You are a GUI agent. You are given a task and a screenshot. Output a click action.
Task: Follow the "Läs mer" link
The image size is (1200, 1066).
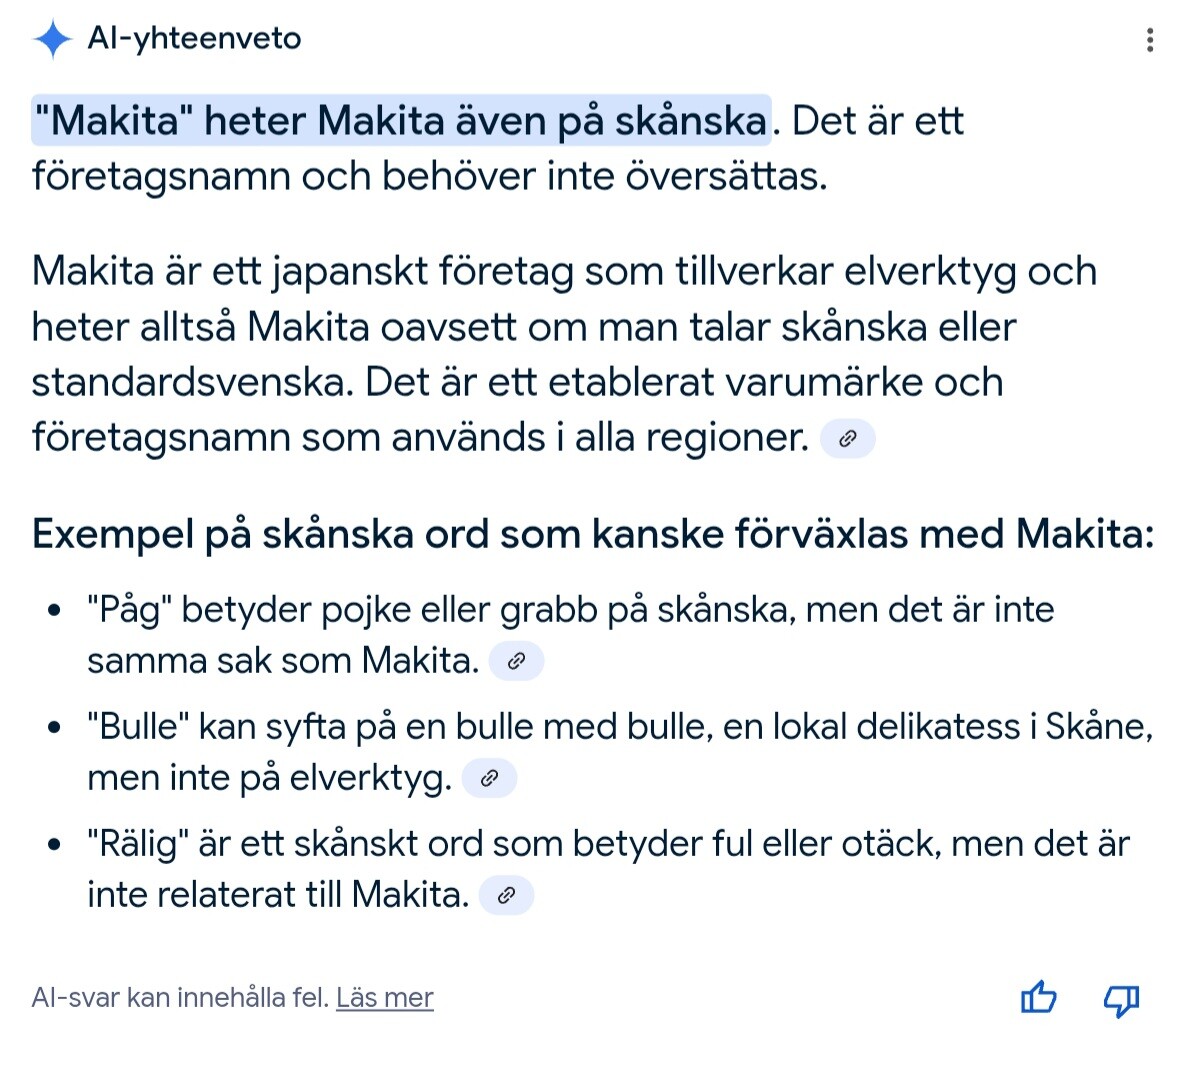tap(384, 998)
